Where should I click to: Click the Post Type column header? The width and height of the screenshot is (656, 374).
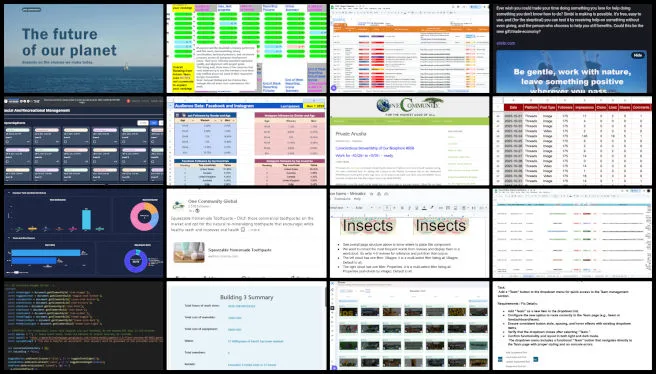(x=548, y=108)
